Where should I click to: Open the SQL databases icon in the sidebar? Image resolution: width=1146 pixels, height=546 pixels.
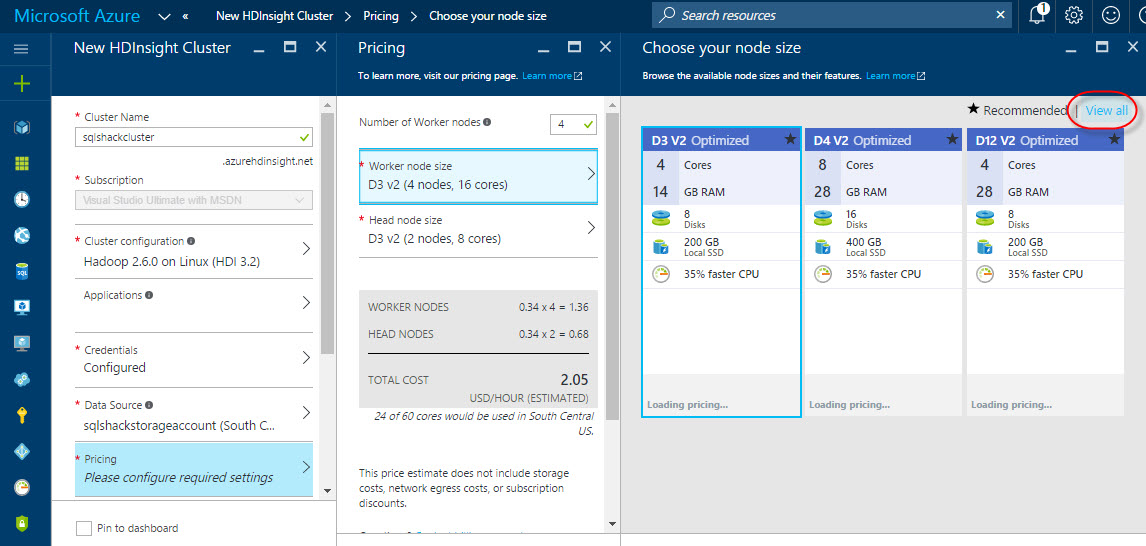pos(22,271)
